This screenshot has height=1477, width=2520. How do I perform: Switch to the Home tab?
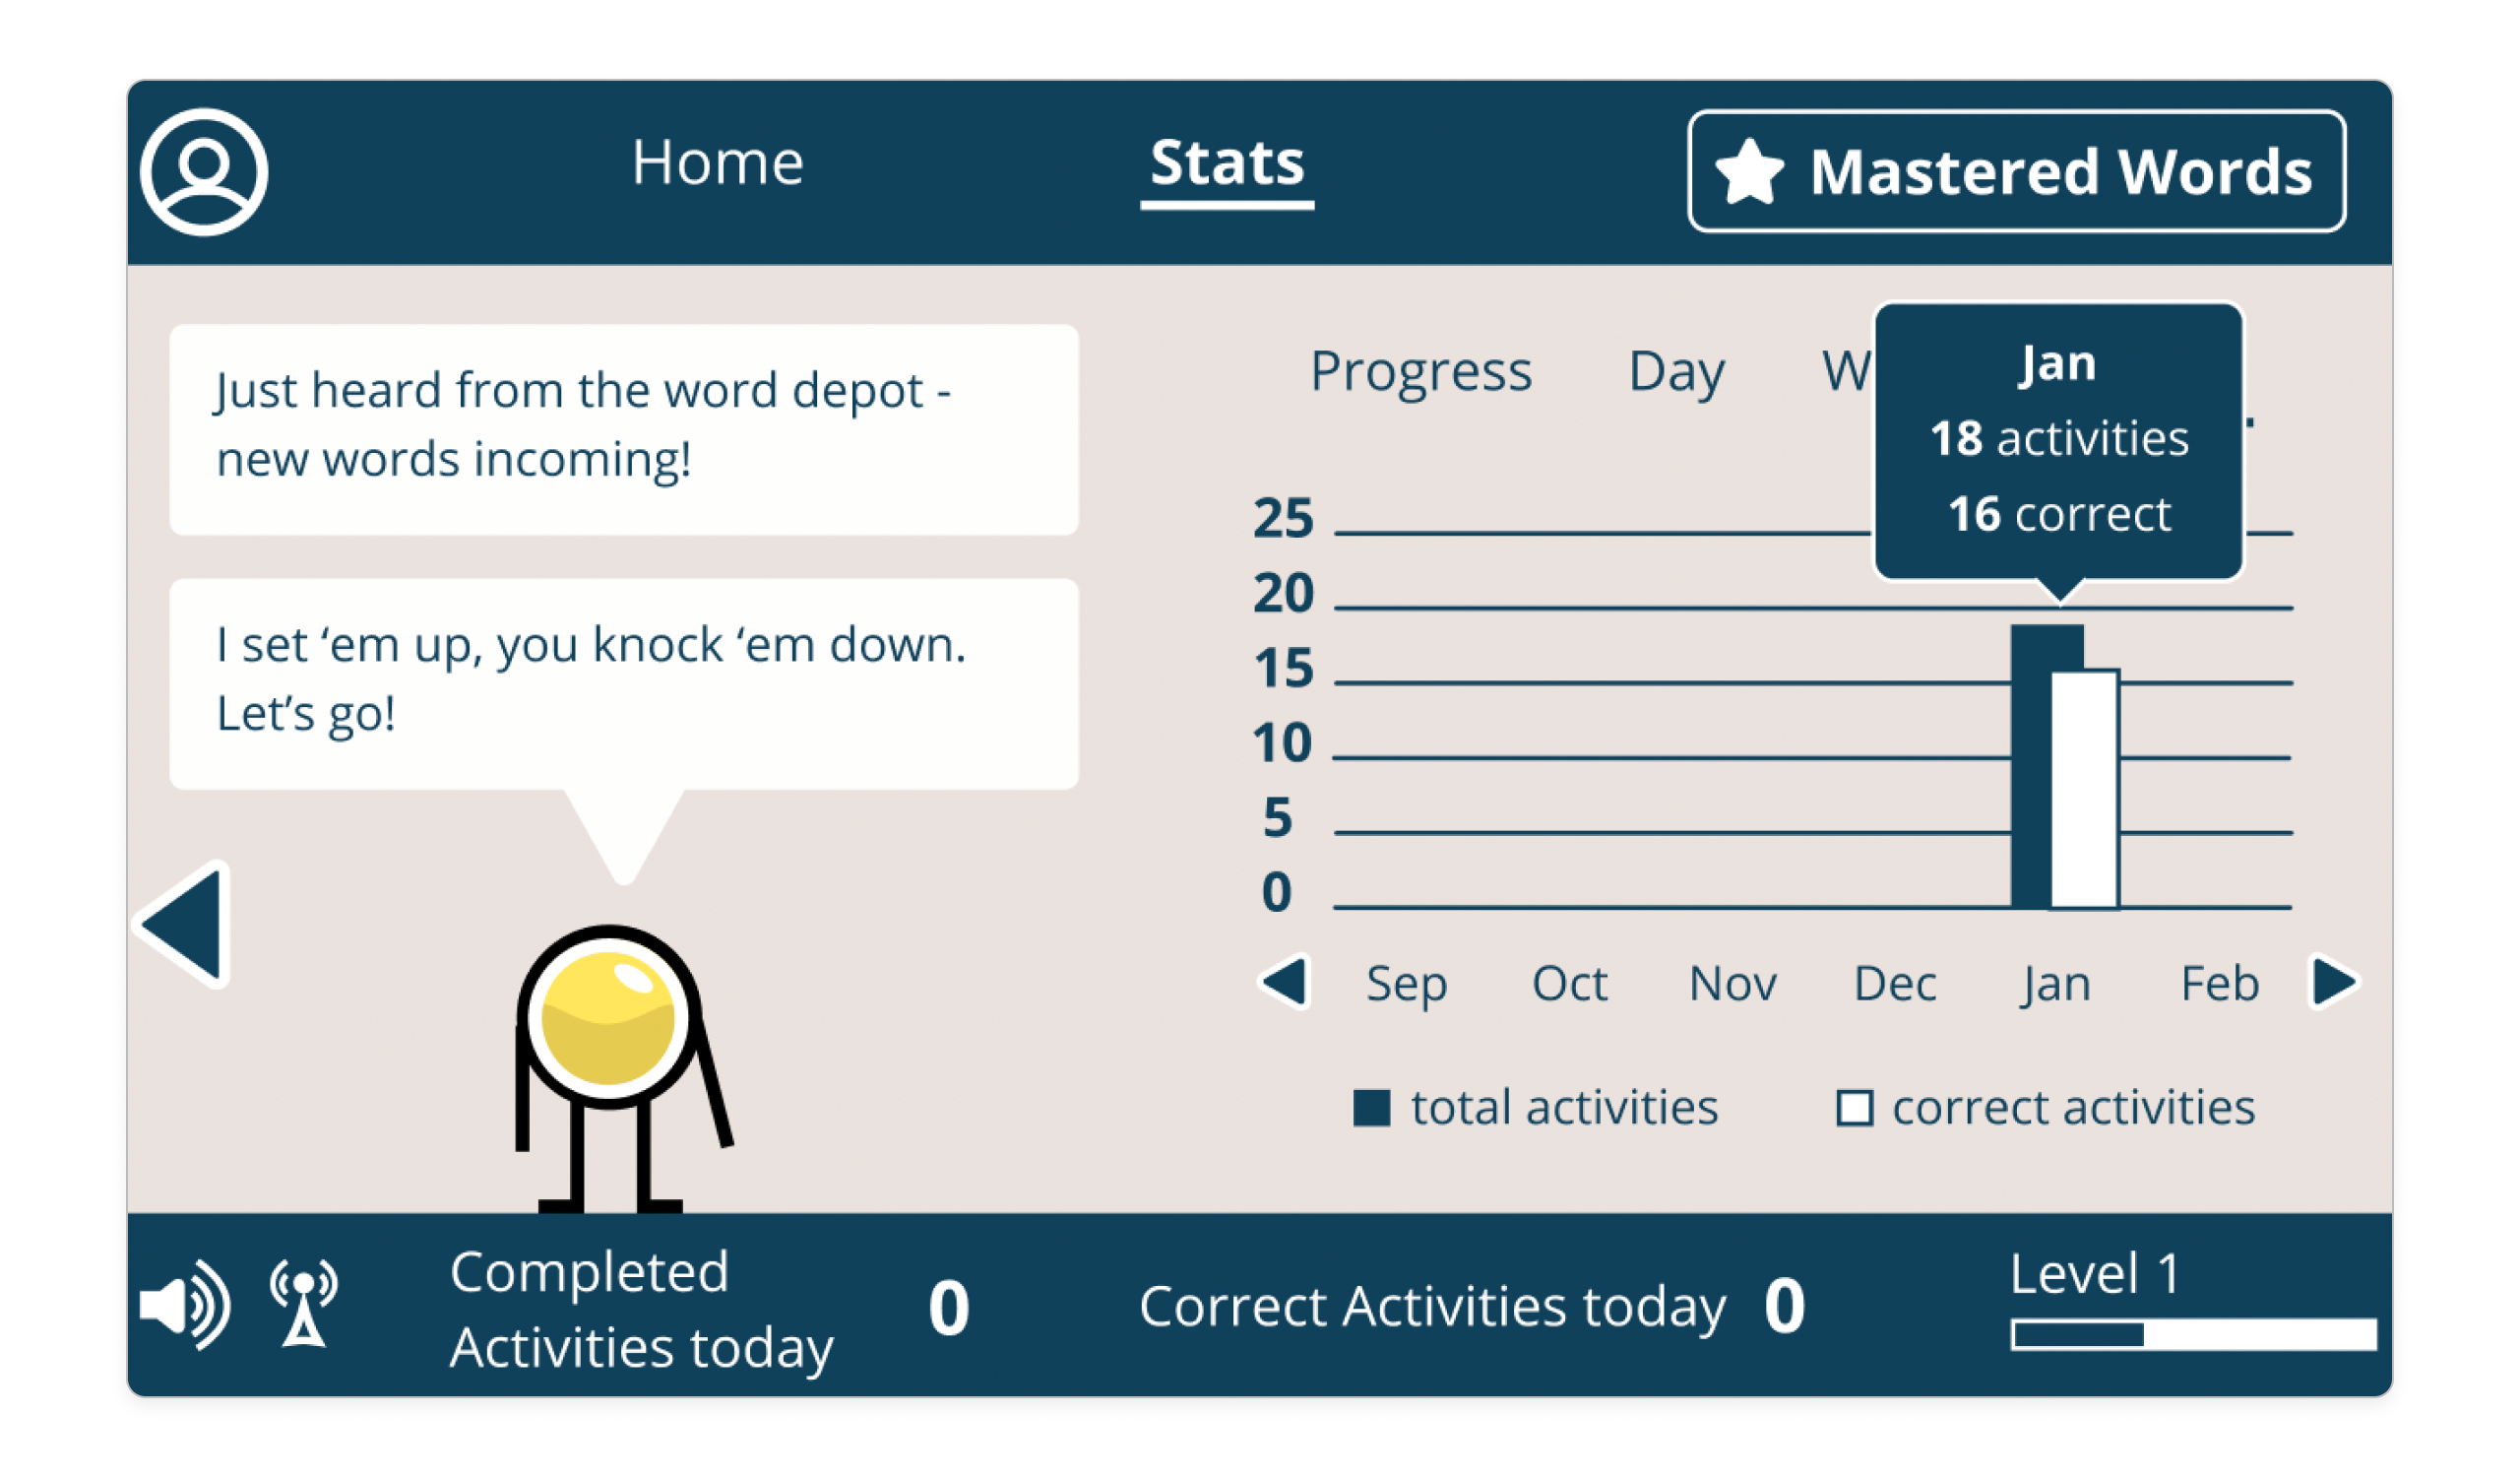pyautogui.click(x=720, y=162)
